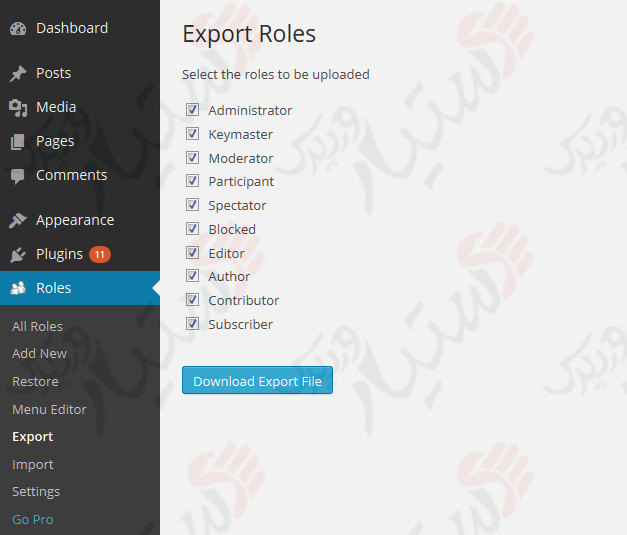Open the Dashboard menu
This screenshot has height=535, width=627.
click(x=80, y=28)
